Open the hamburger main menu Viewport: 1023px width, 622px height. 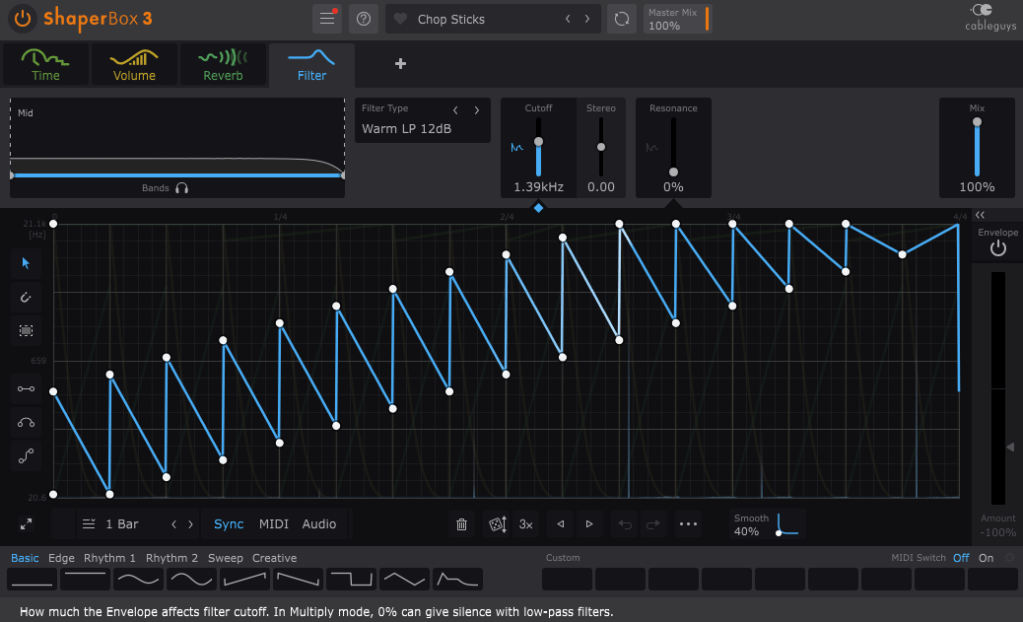click(x=326, y=19)
